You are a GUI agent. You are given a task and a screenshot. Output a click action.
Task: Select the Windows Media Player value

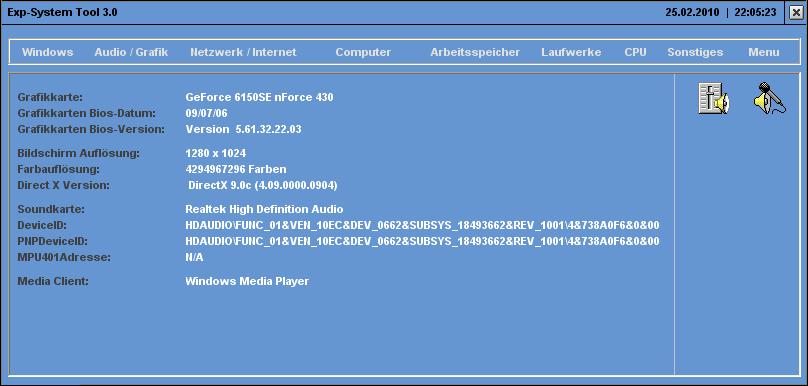(247, 281)
